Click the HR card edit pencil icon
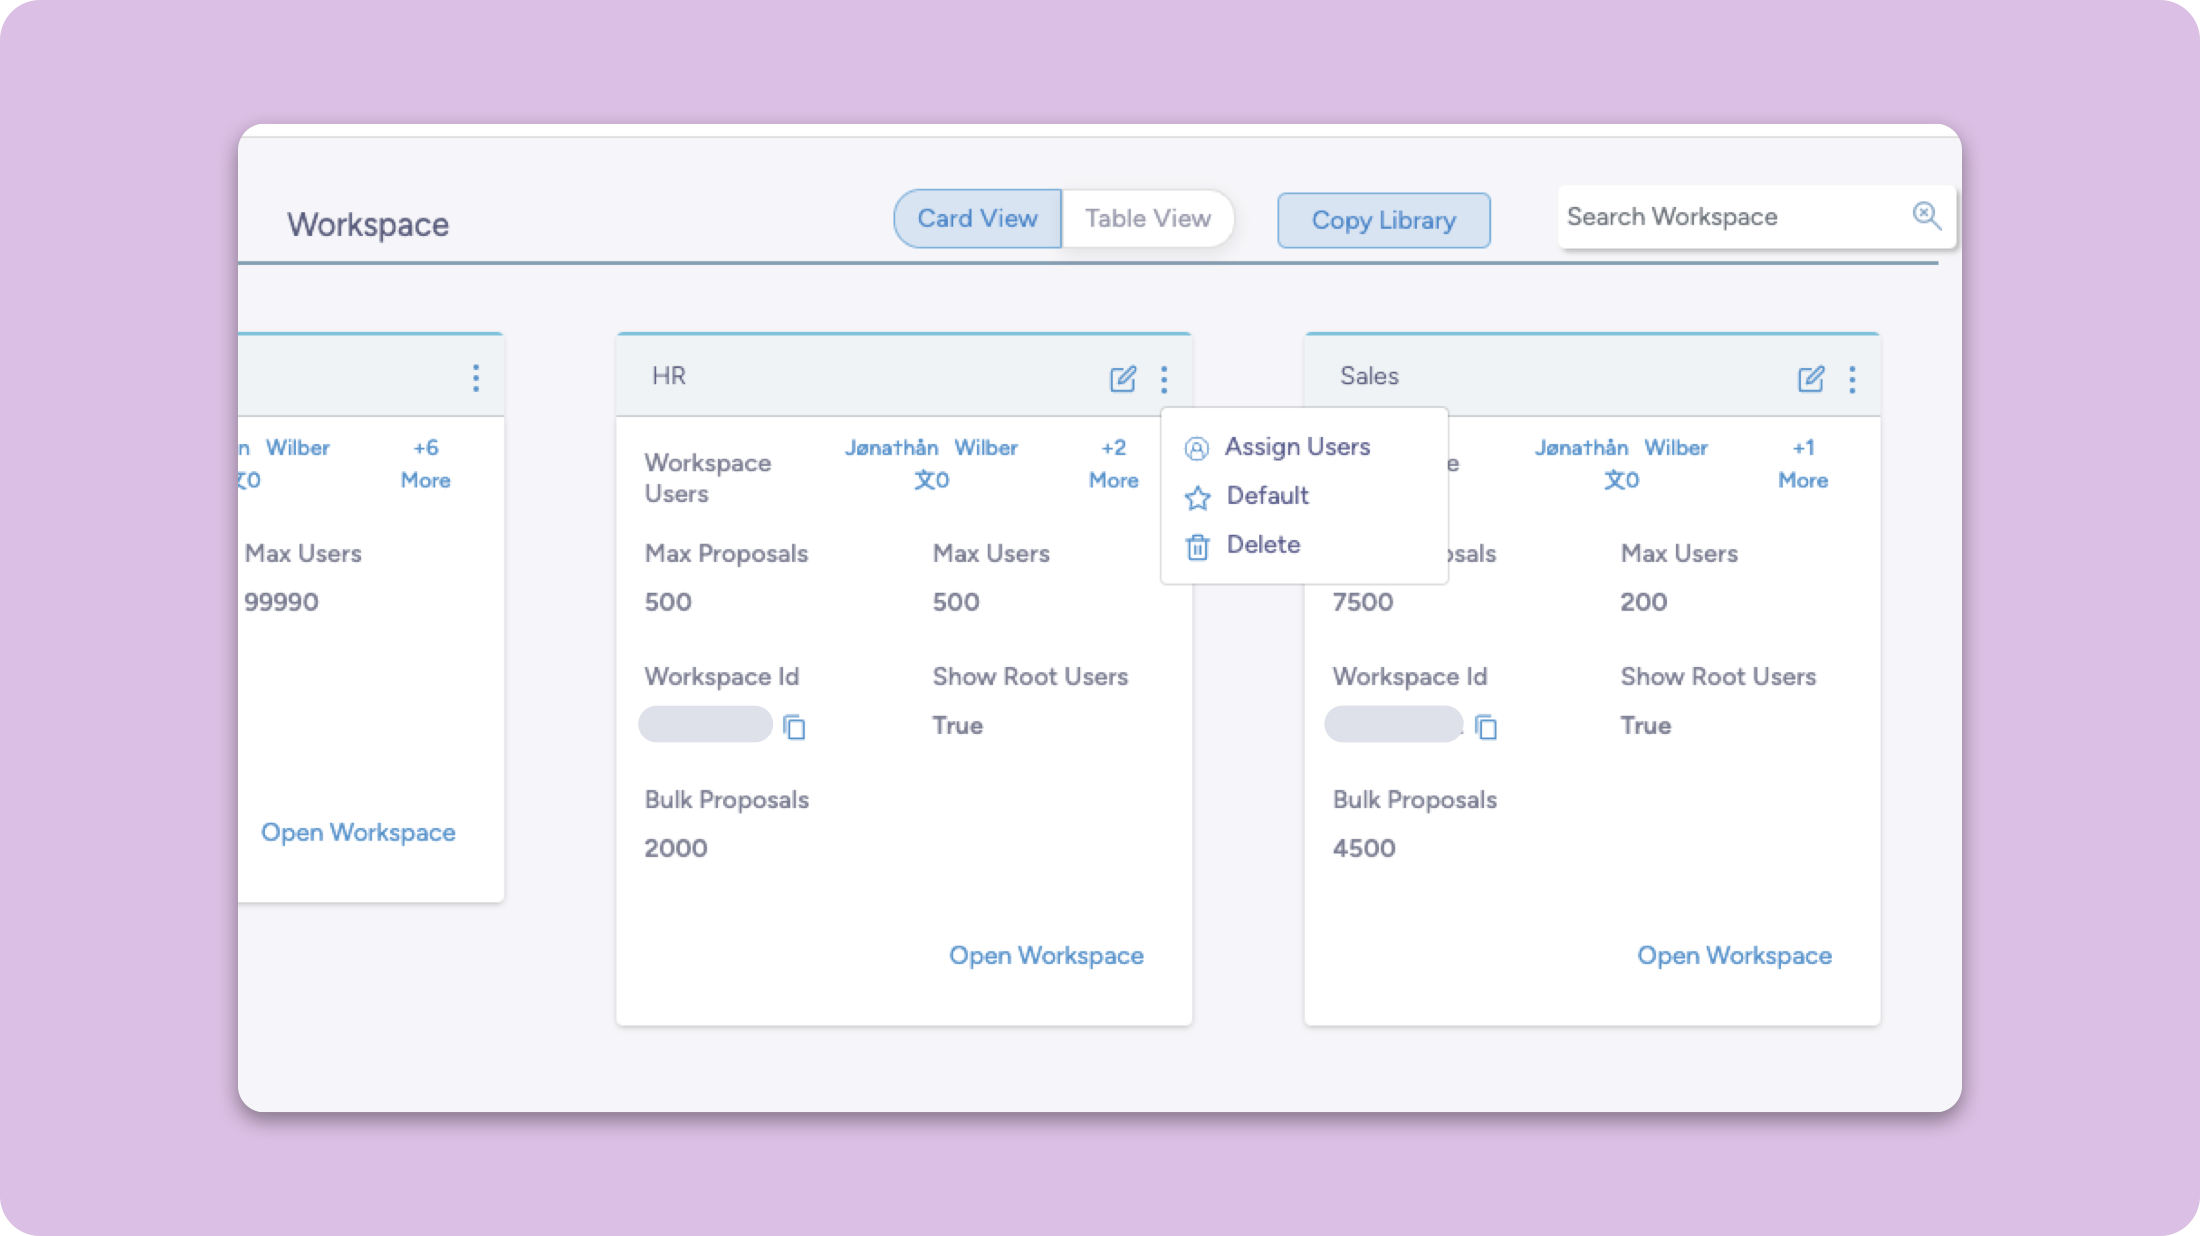This screenshot has width=2200, height=1236. tap(1122, 379)
